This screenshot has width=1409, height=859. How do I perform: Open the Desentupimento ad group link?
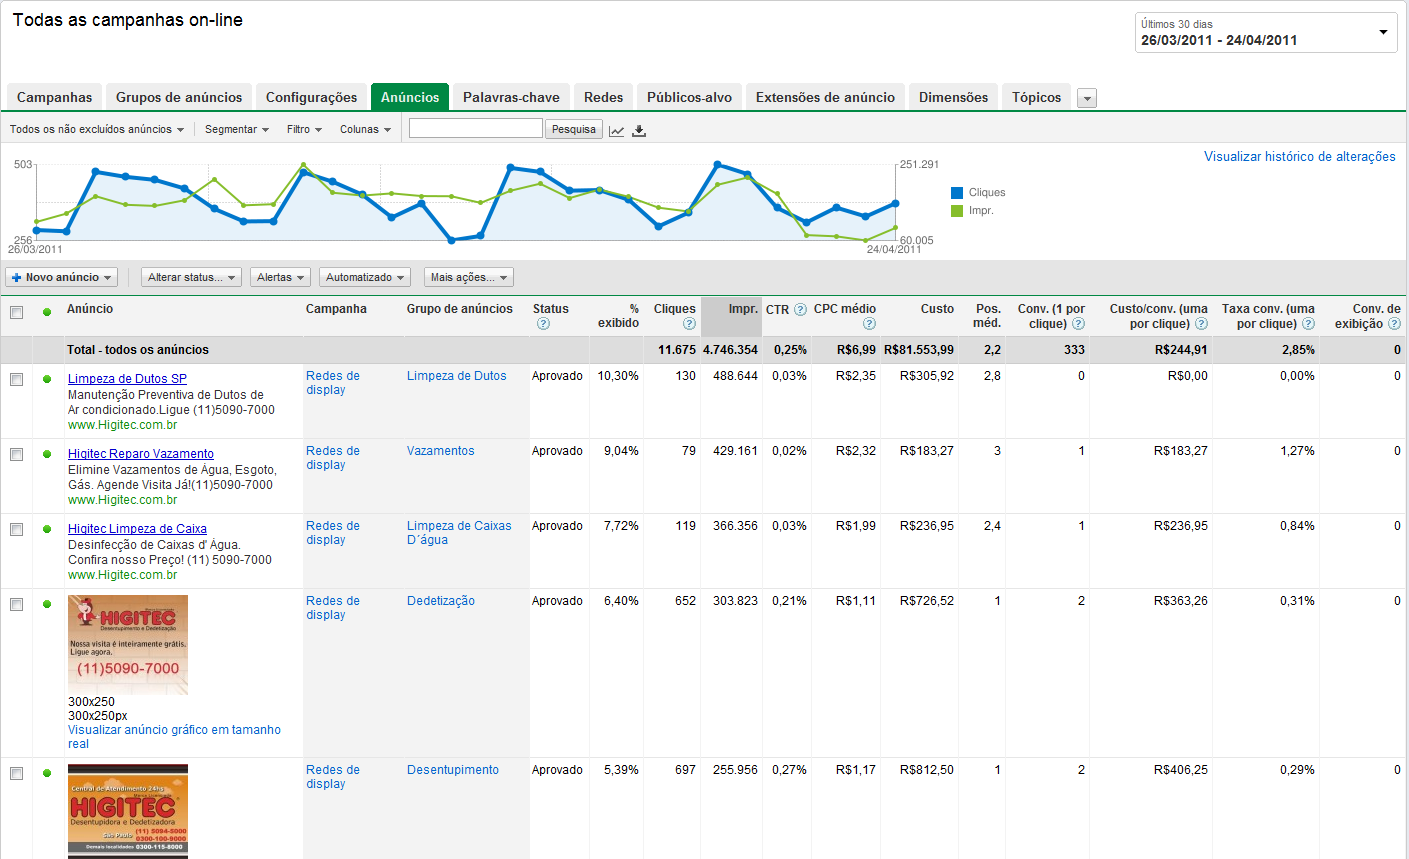(x=452, y=770)
